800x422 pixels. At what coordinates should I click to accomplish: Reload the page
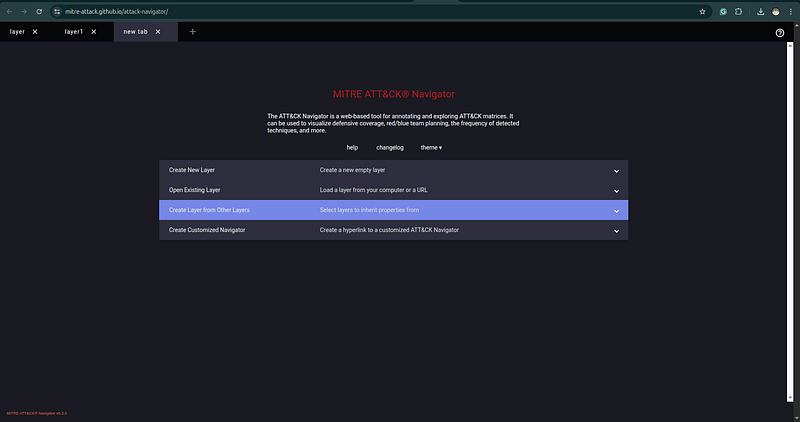click(x=39, y=11)
